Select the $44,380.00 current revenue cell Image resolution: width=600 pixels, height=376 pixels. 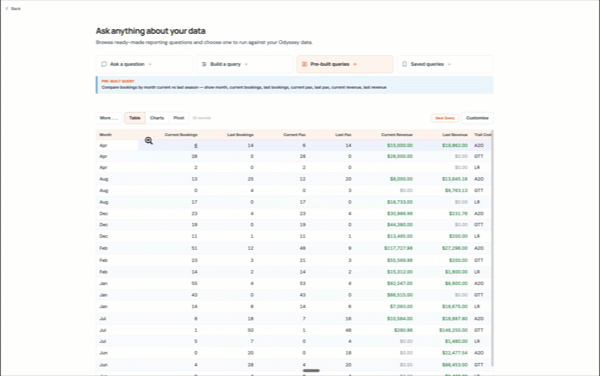point(399,225)
